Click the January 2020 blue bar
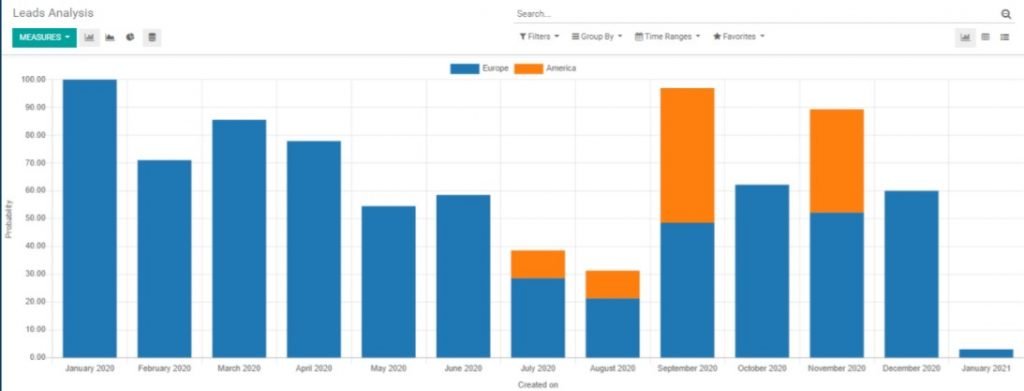This screenshot has width=1024, height=391. click(89, 218)
